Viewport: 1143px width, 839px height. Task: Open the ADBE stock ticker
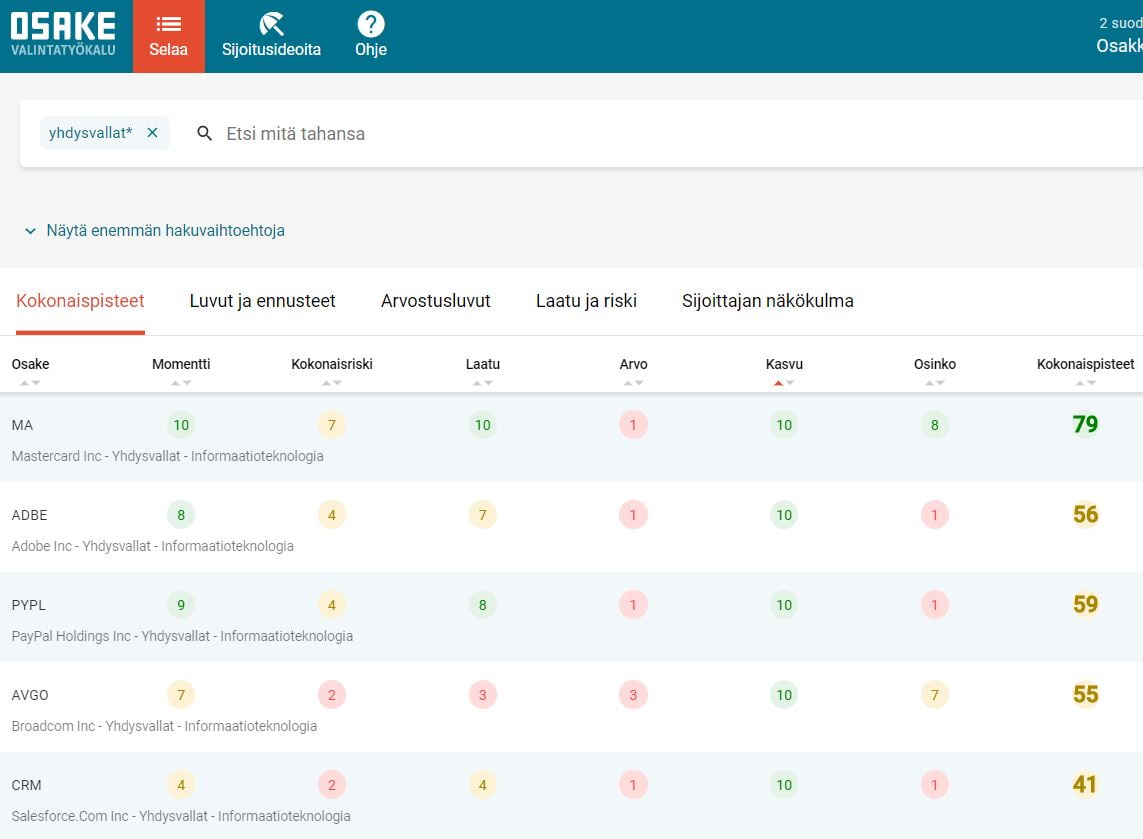tap(29, 515)
